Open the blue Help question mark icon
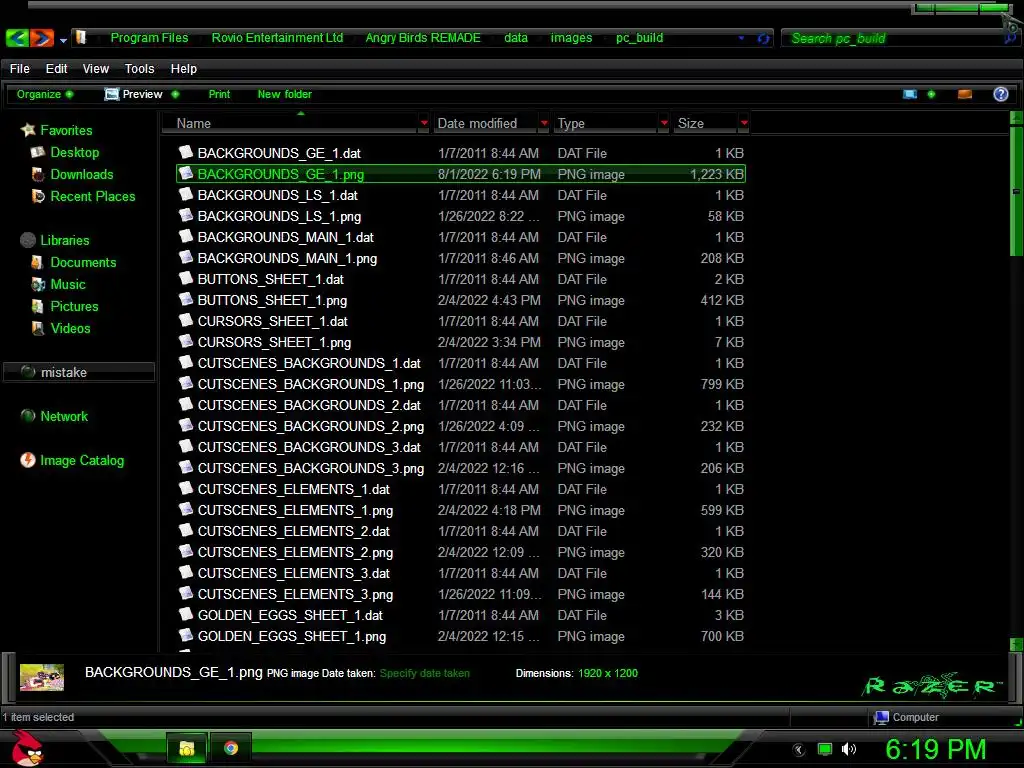Screen dimensions: 1024x768 pyautogui.click(x=1000, y=94)
